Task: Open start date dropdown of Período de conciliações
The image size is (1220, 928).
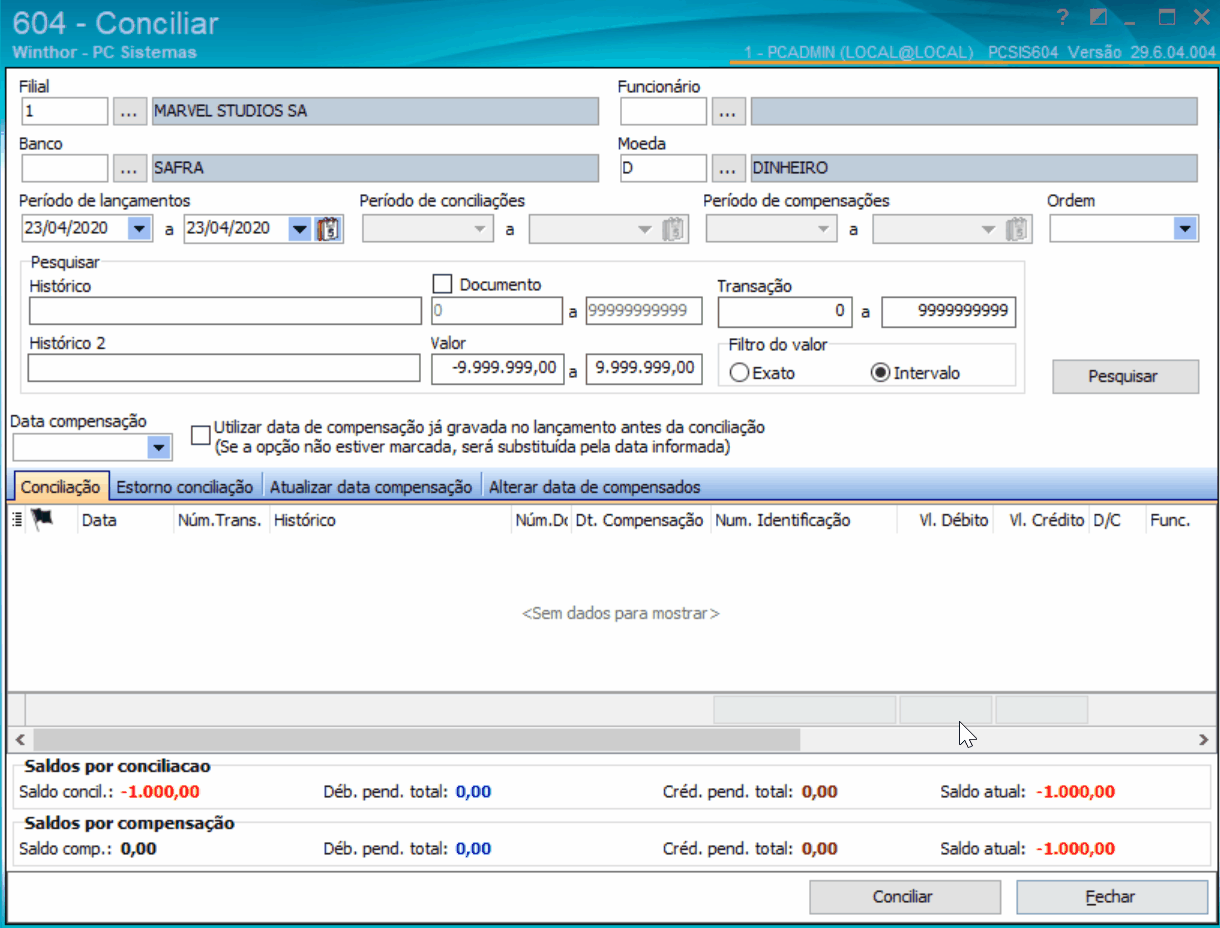Action: tap(479, 229)
